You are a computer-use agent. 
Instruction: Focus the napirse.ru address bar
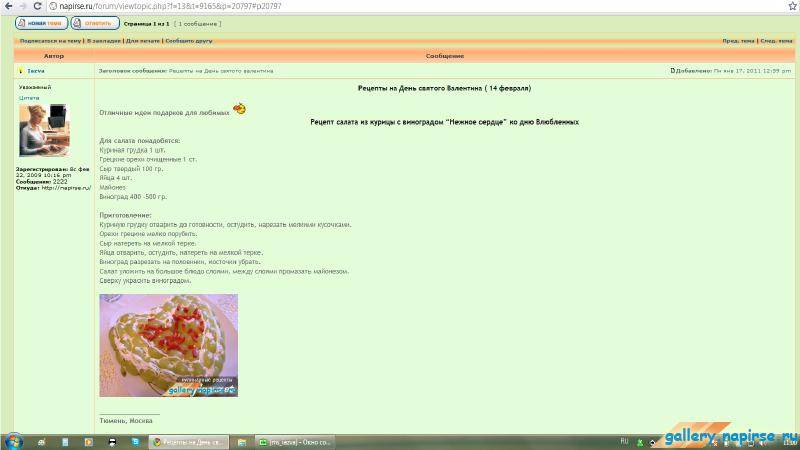(x=418, y=6)
